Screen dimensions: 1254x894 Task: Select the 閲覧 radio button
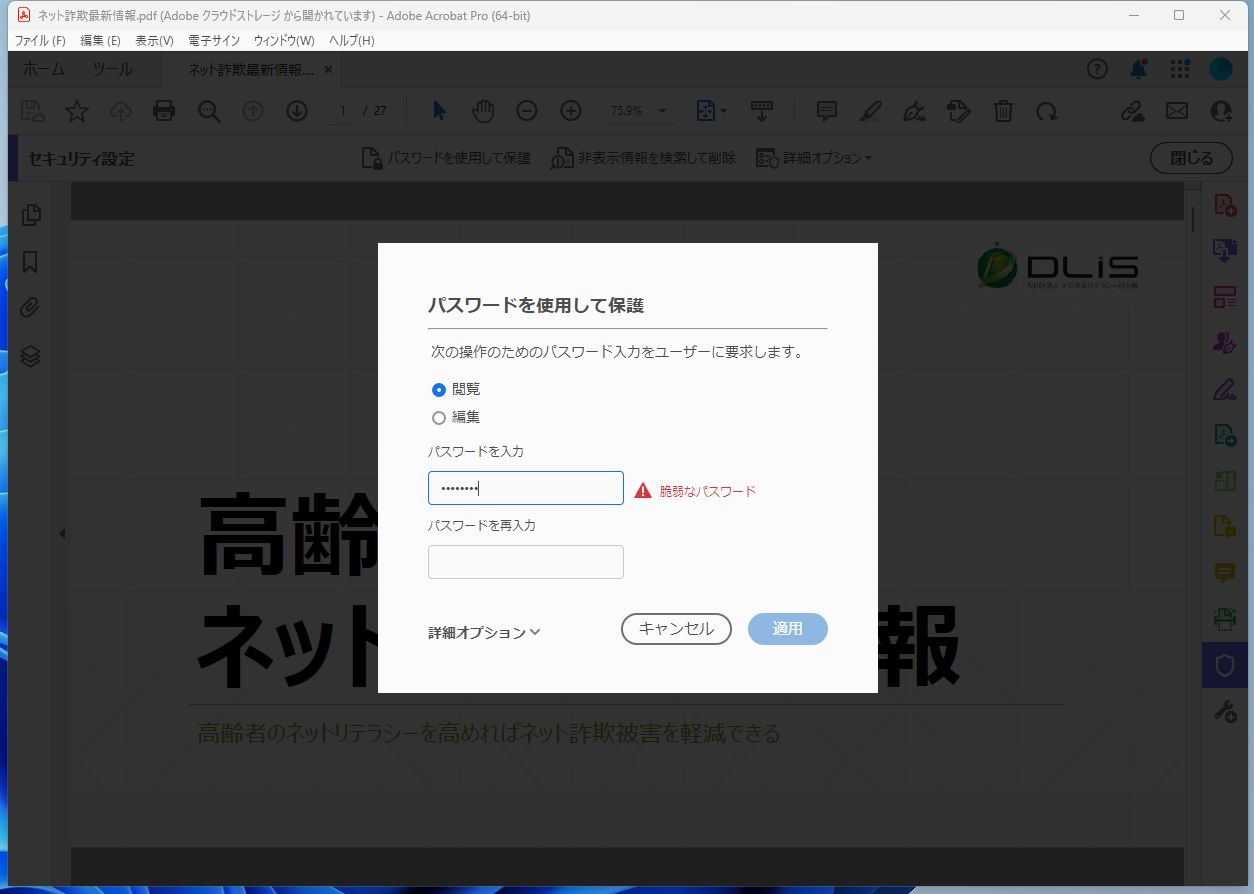tap(438, 390)
